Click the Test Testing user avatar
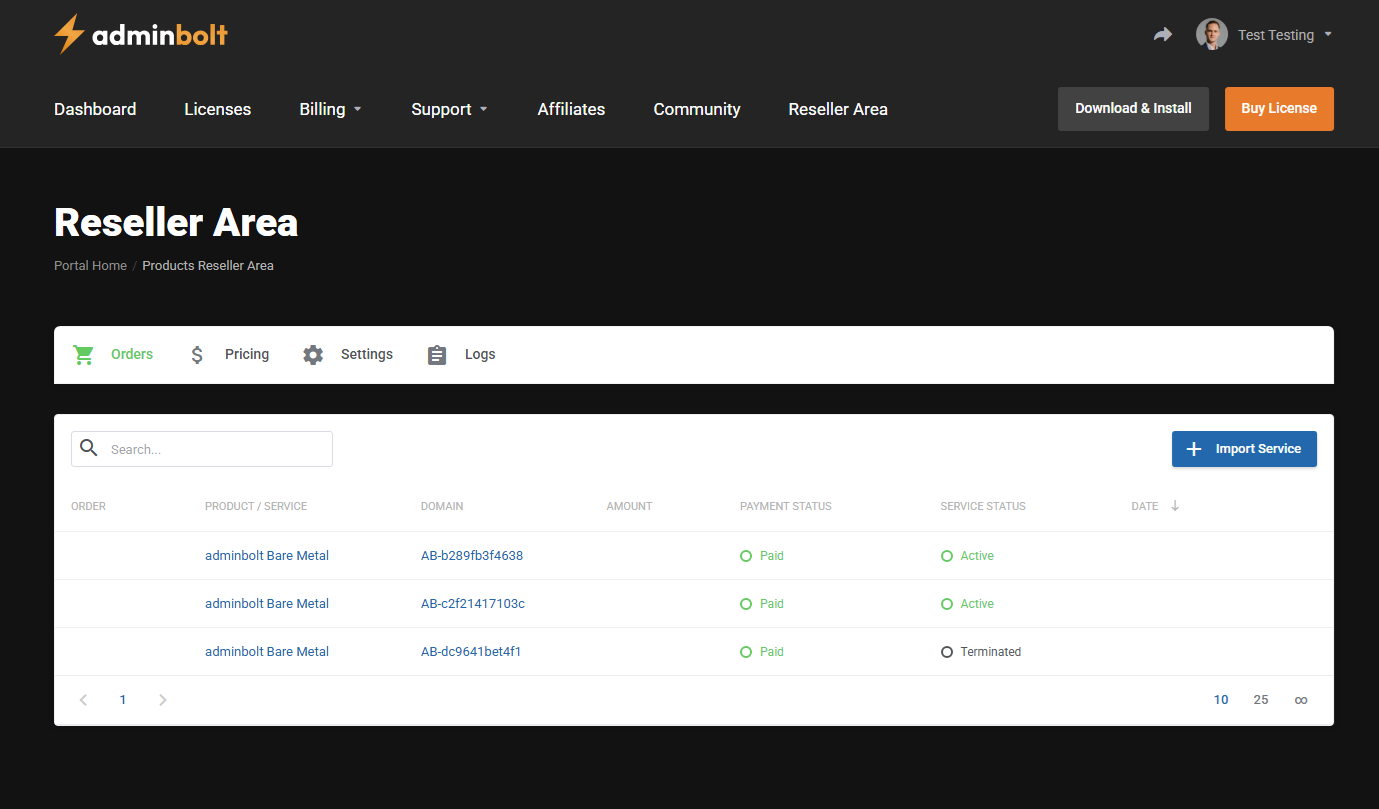The height and width of the screenshot is (809, 1379). tap(1212, 34)
